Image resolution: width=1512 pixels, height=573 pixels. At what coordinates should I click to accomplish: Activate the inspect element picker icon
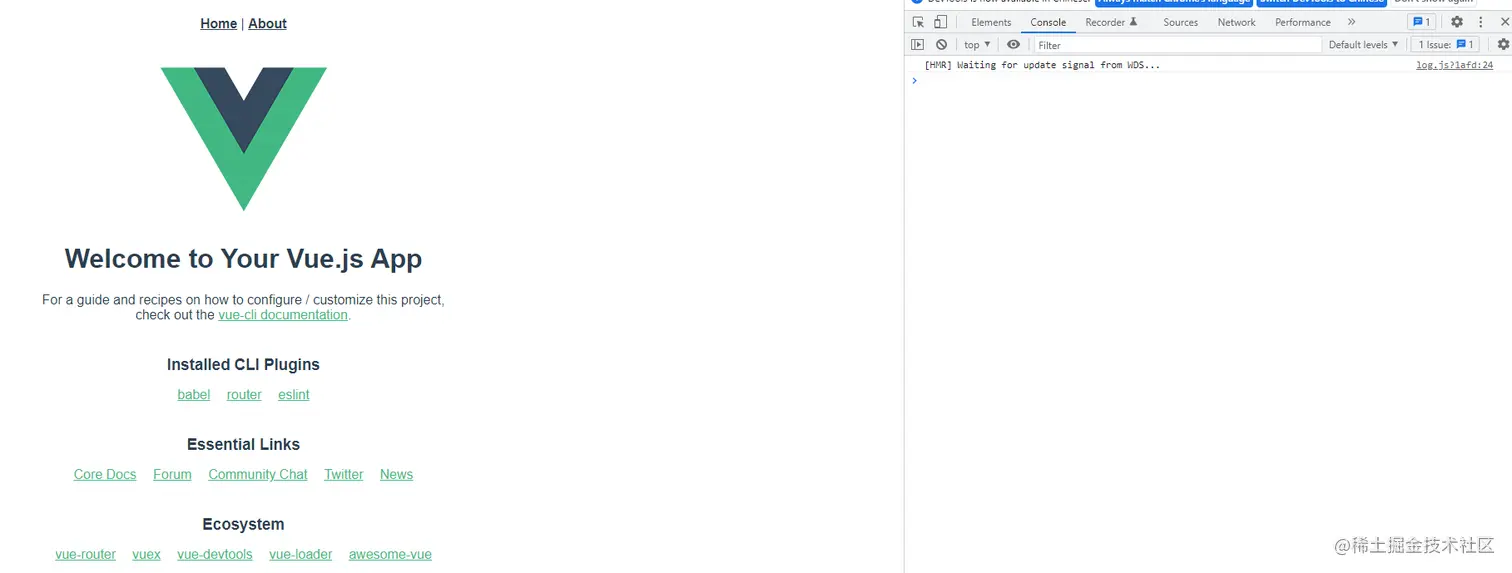(x=918, y=22)
